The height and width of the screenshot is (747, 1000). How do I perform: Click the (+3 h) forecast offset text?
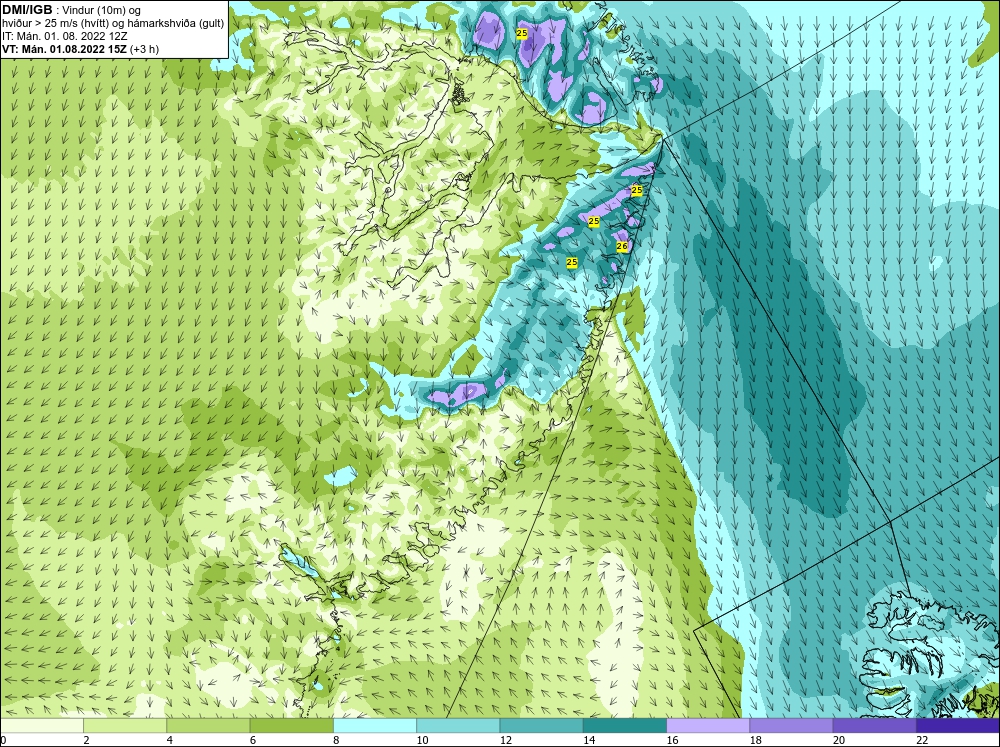[144, 49]
